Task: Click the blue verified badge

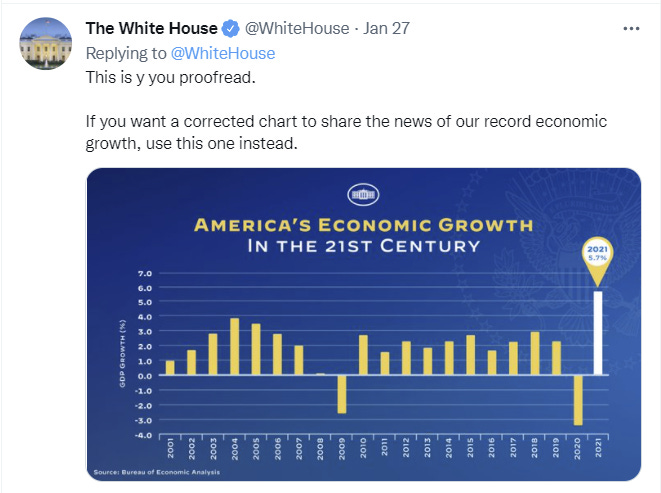Action: [x=230, y=29]
